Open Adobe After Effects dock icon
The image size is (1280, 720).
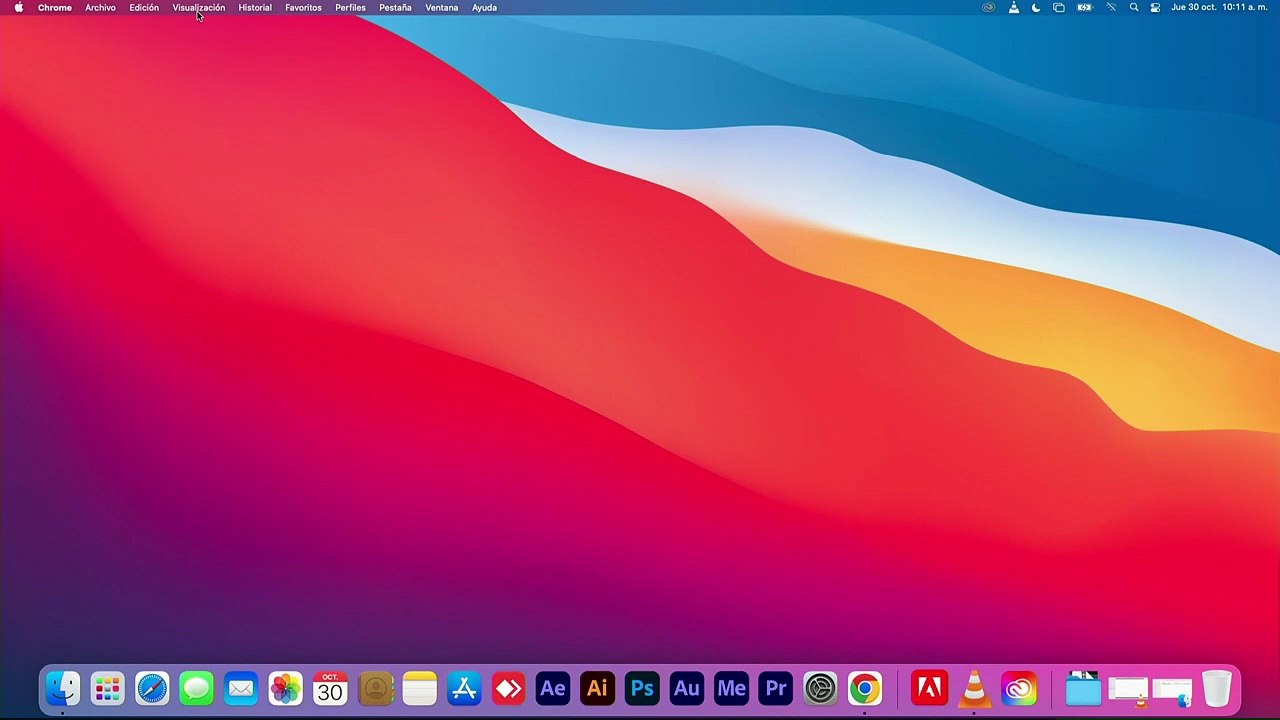553,688
